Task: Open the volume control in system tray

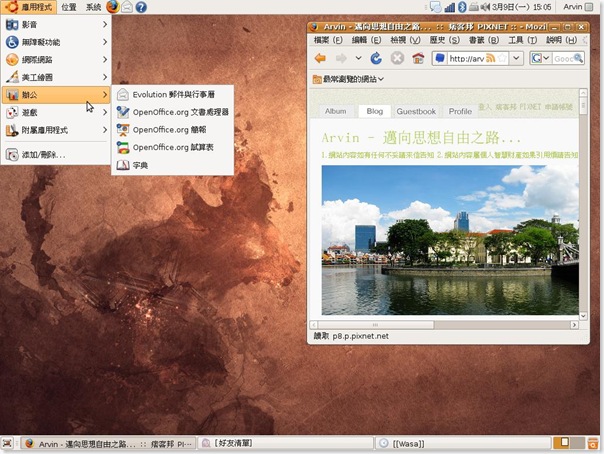Action: (485, 7)
